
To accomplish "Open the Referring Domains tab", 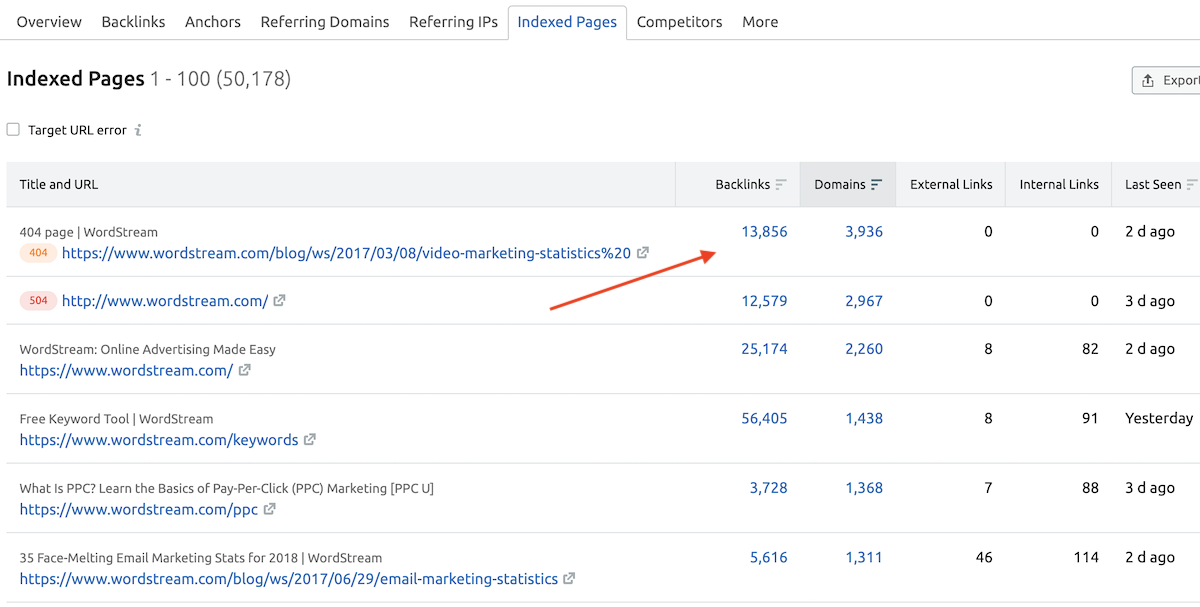I will (x=324, y=21).
